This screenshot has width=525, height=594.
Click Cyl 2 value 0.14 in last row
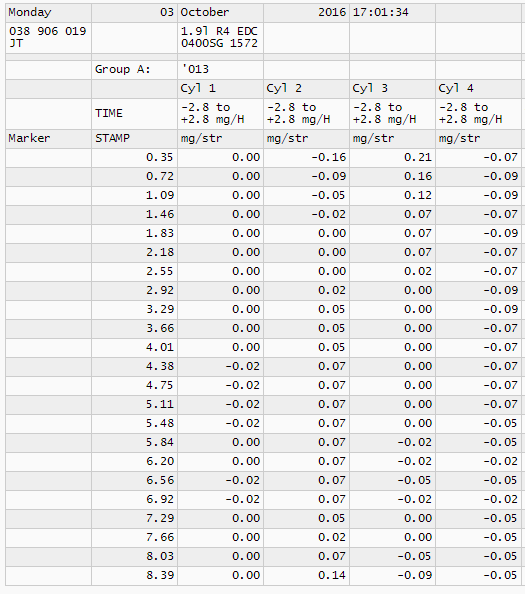(x=306, y=576)
